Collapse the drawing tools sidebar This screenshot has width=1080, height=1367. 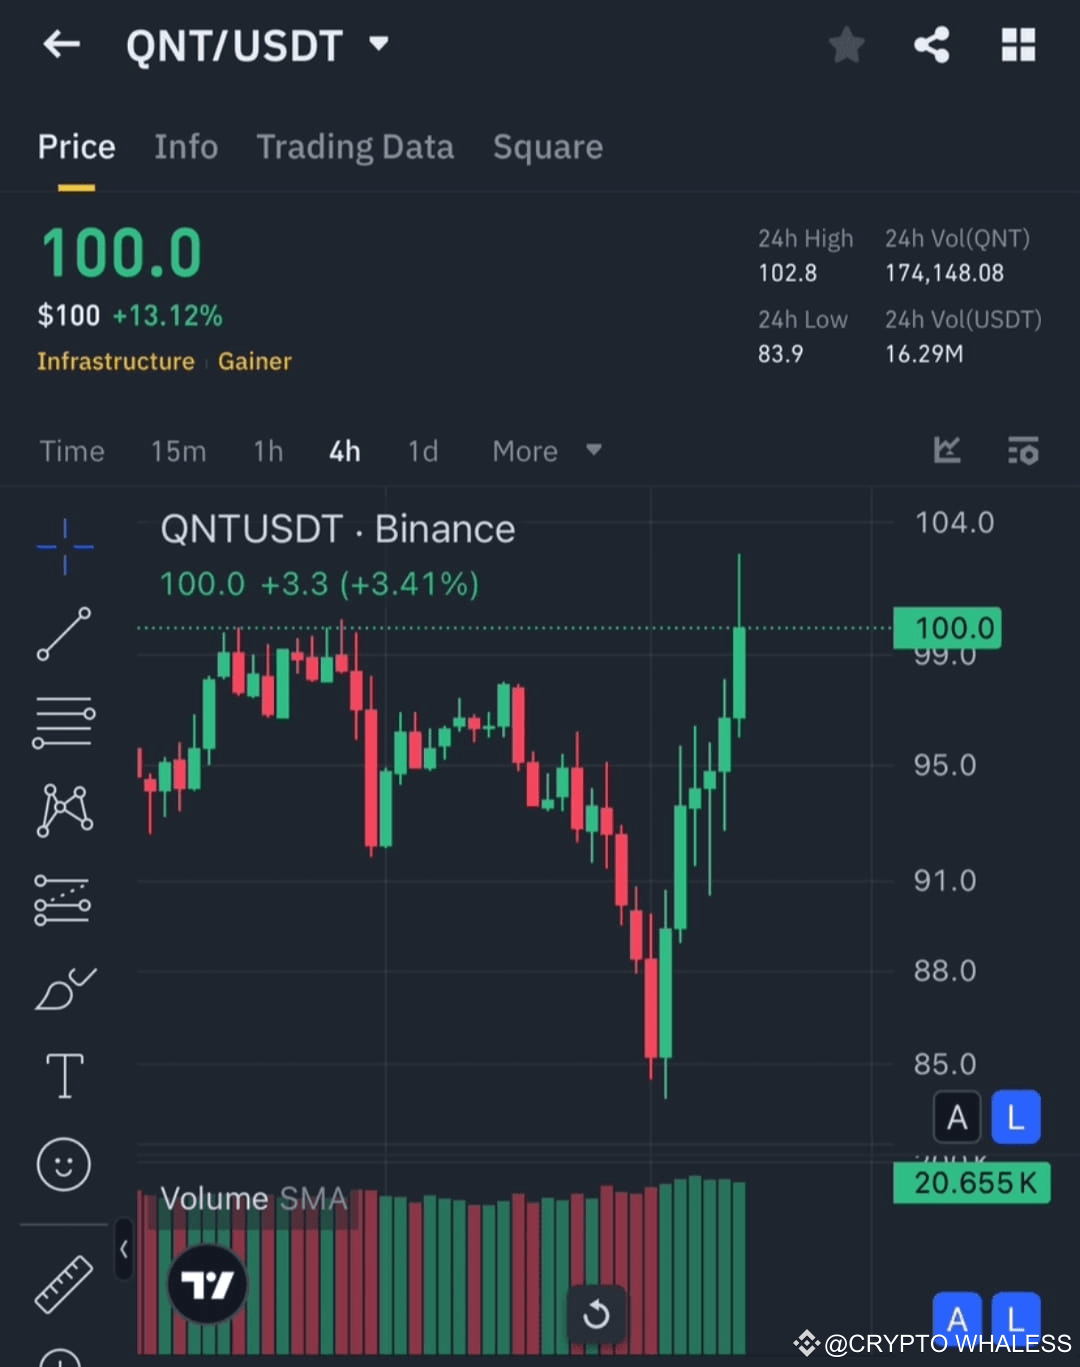pos(123,1250)
